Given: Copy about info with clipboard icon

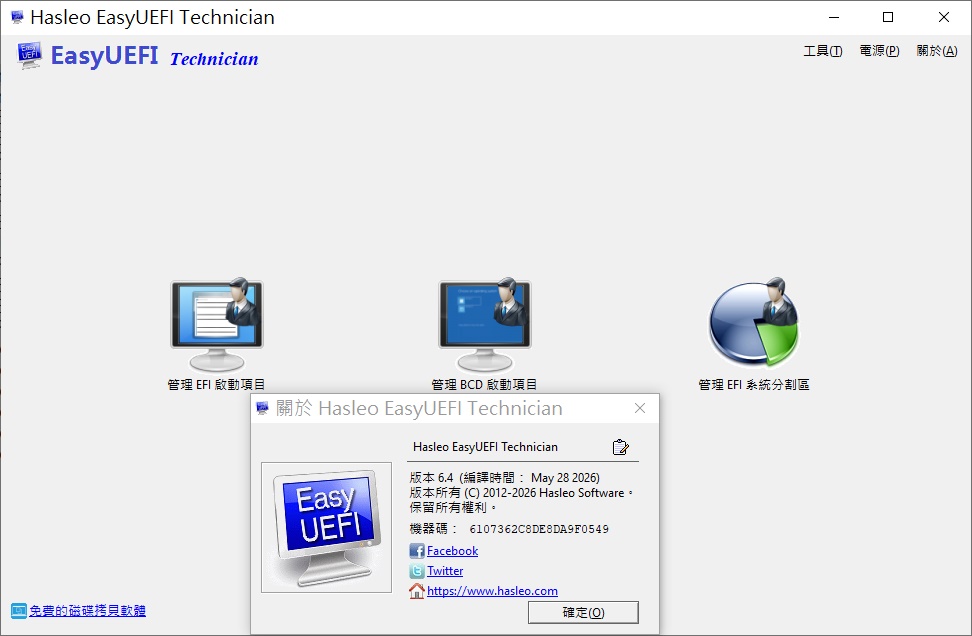Looking at the screenshot, I should [x=621, y=447].
